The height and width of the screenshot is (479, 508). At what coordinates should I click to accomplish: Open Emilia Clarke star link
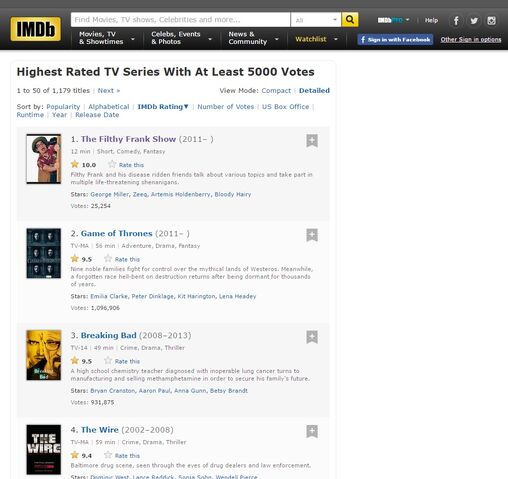coord(109,296)
